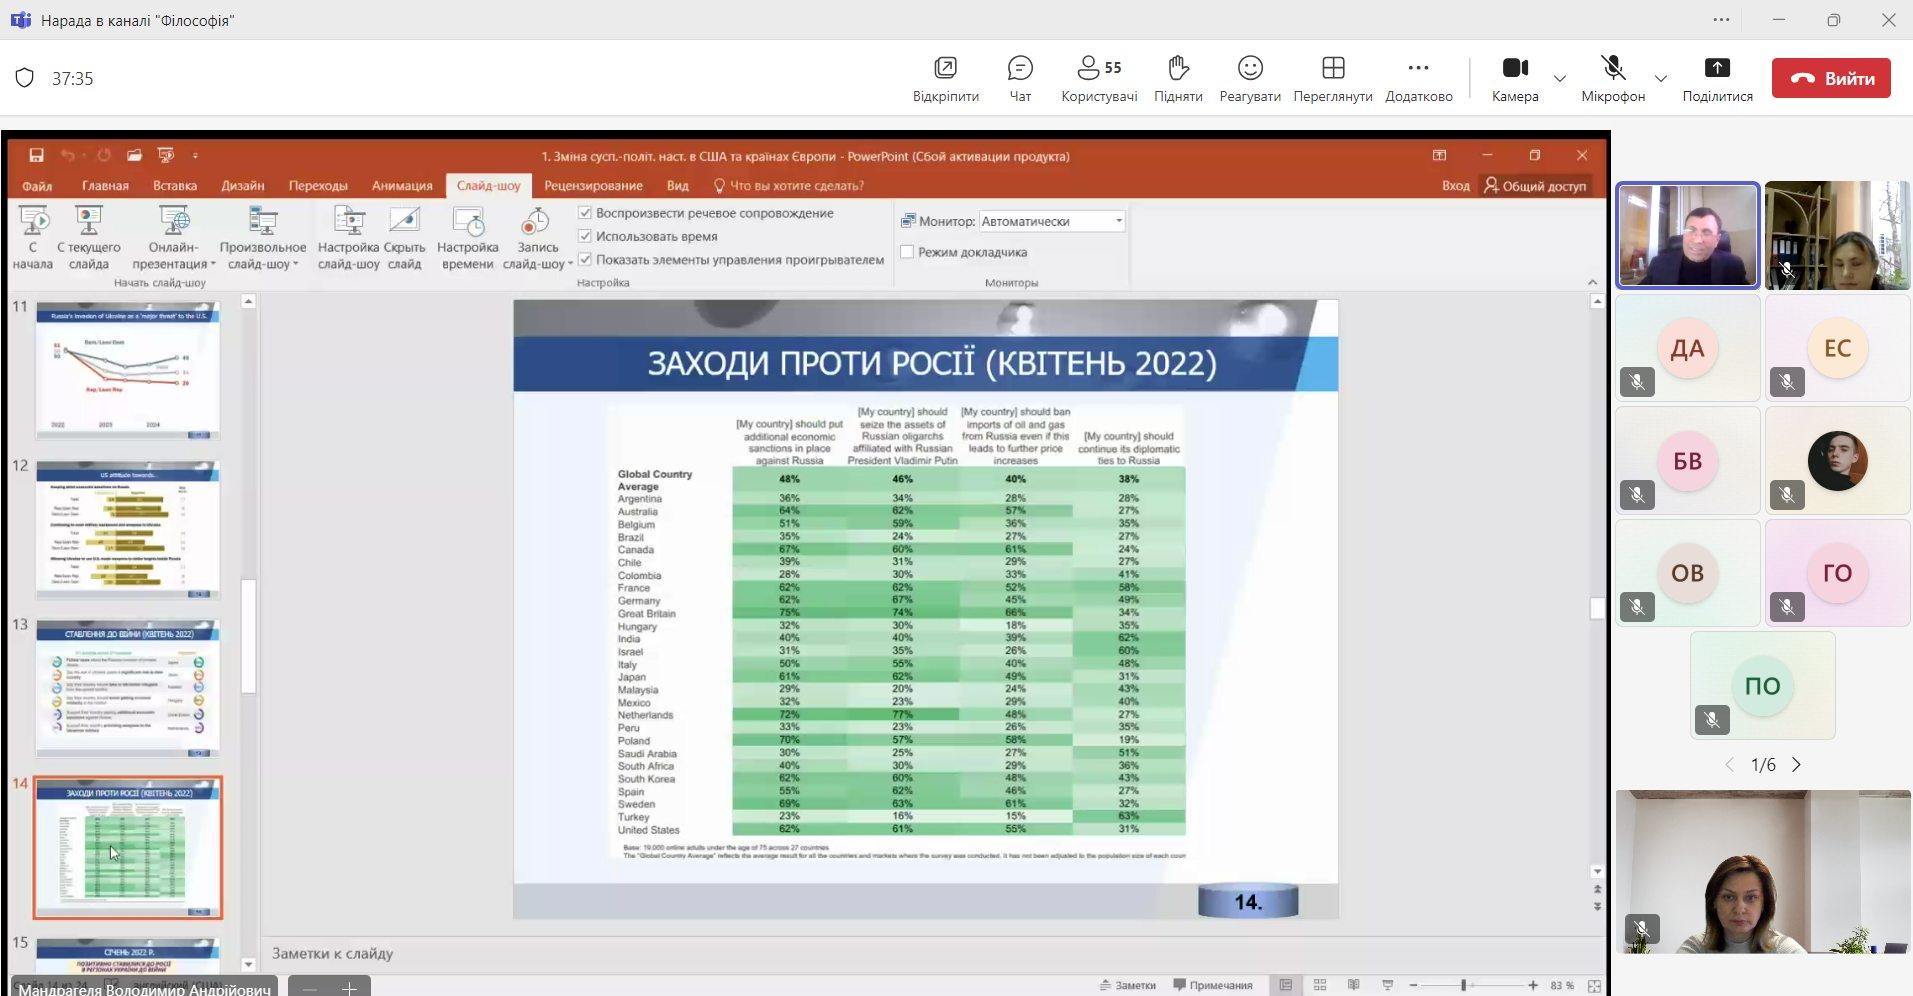Leave the meeting with Вийти button
This screenshot has height=996, width=1913.
(x=1830, y=78)
